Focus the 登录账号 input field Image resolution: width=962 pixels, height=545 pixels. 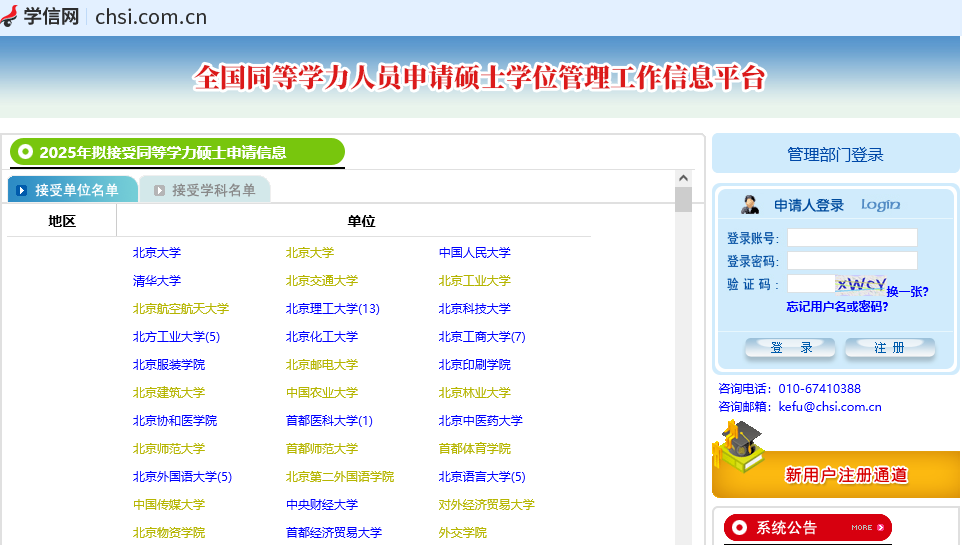pyautogui.click(x=852, y=238)
